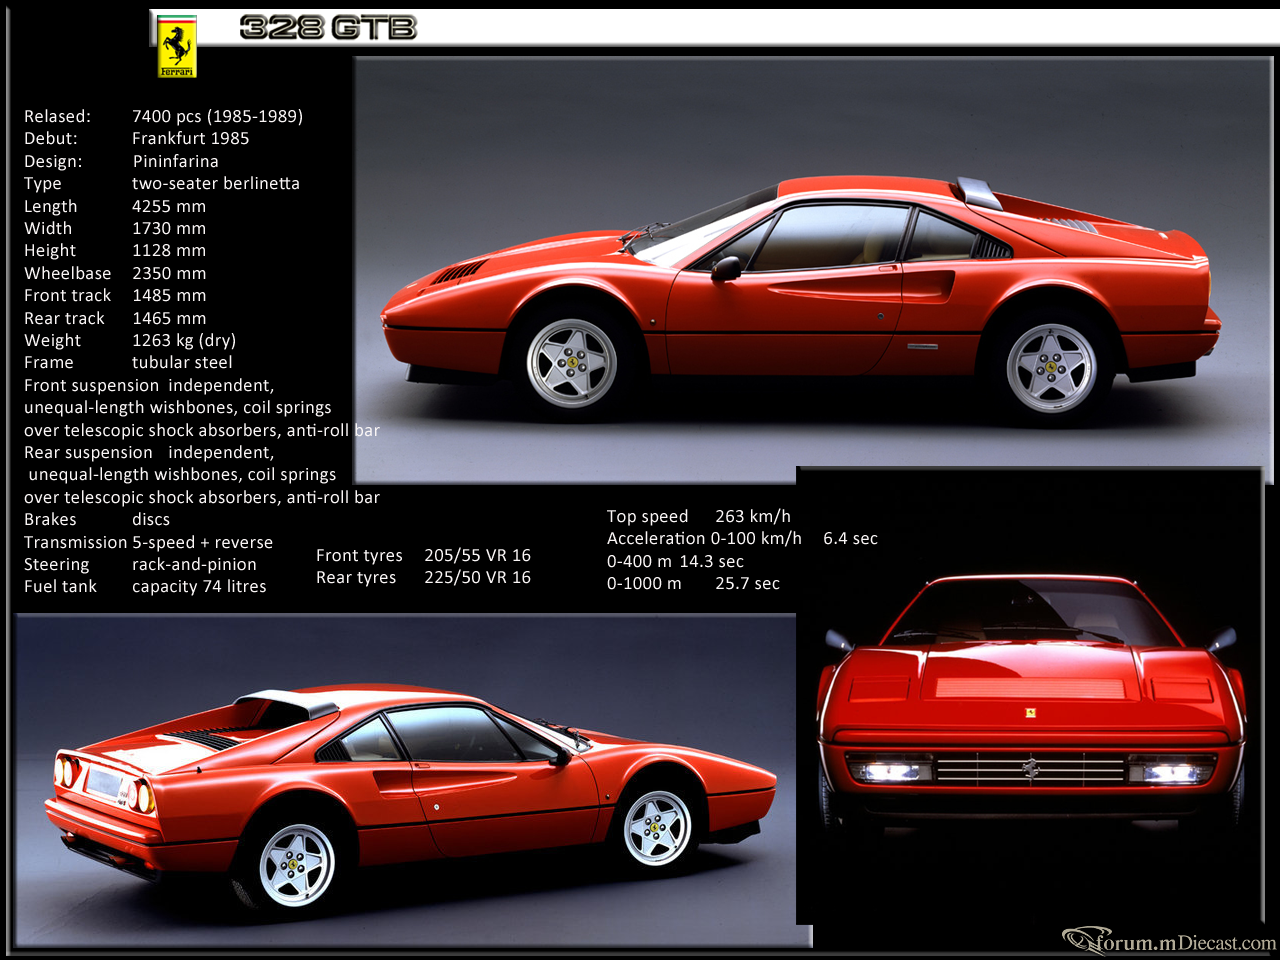The image size is (1280, 960).
Task: Select the wheelbase value "2350 mm"
Action: (x=169, y=273)
